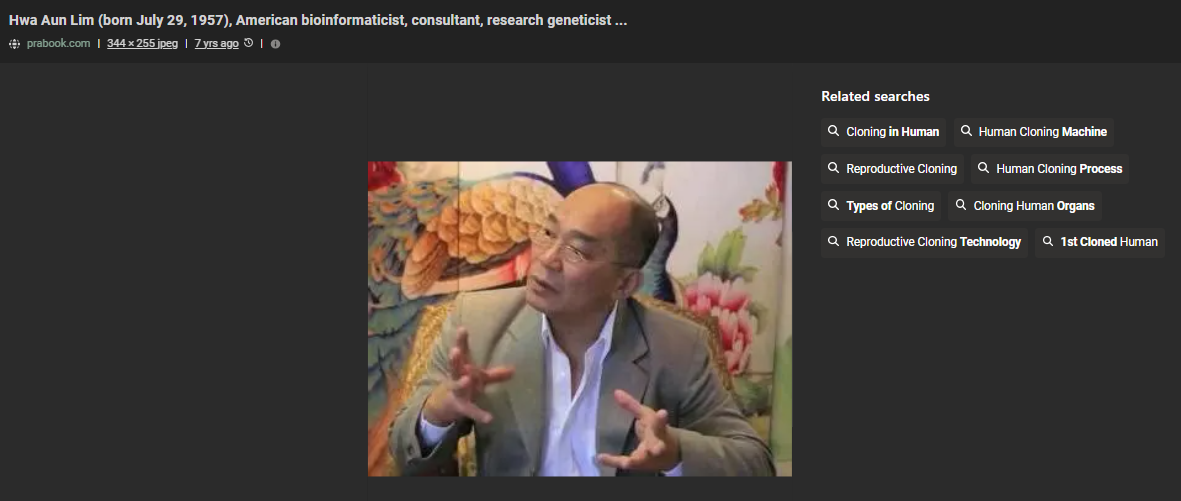Screen dimensions: 1181x501
Task: Search for Reproductive Cloning Technology
Action: (924, 243)
